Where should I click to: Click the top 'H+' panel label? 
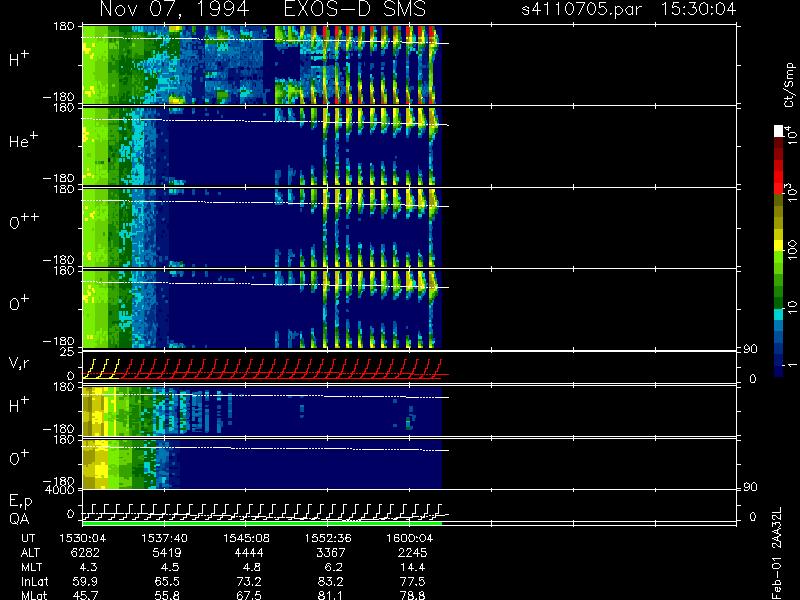[19, 59]
